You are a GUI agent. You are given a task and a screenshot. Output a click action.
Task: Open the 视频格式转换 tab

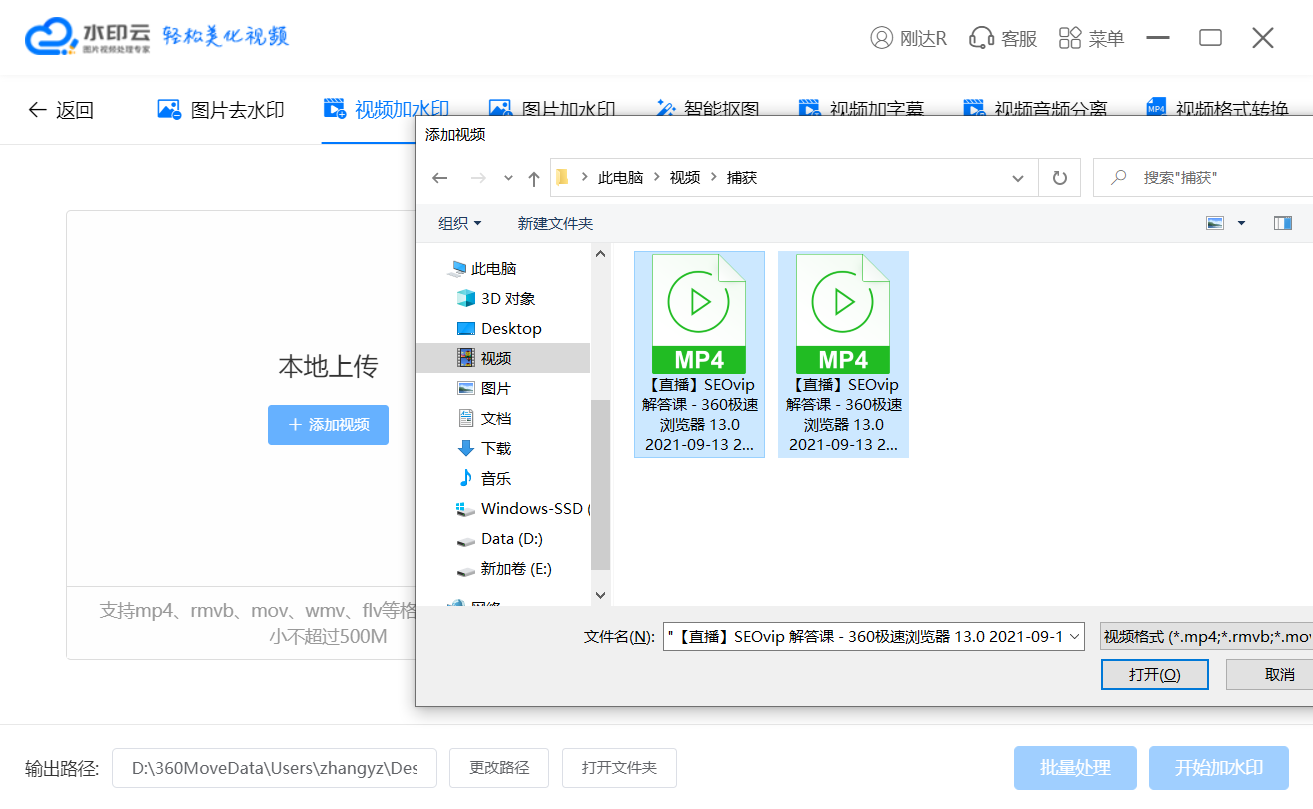point(1217,110)
